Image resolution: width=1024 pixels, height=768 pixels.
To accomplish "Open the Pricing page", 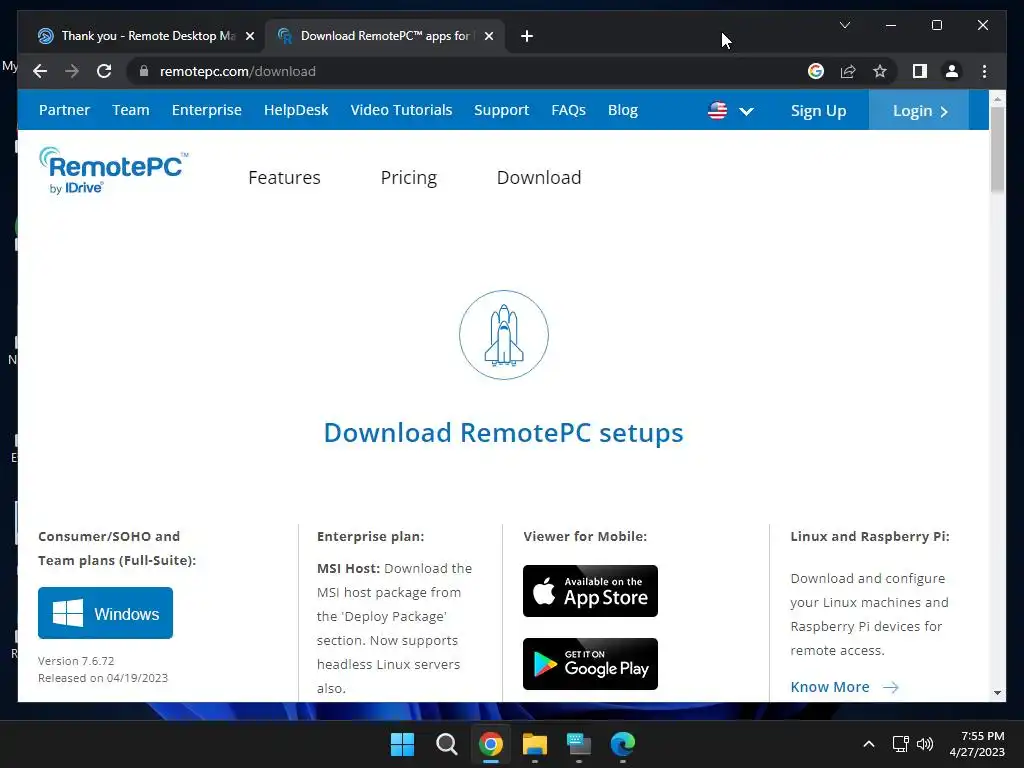I will point(409,178).
